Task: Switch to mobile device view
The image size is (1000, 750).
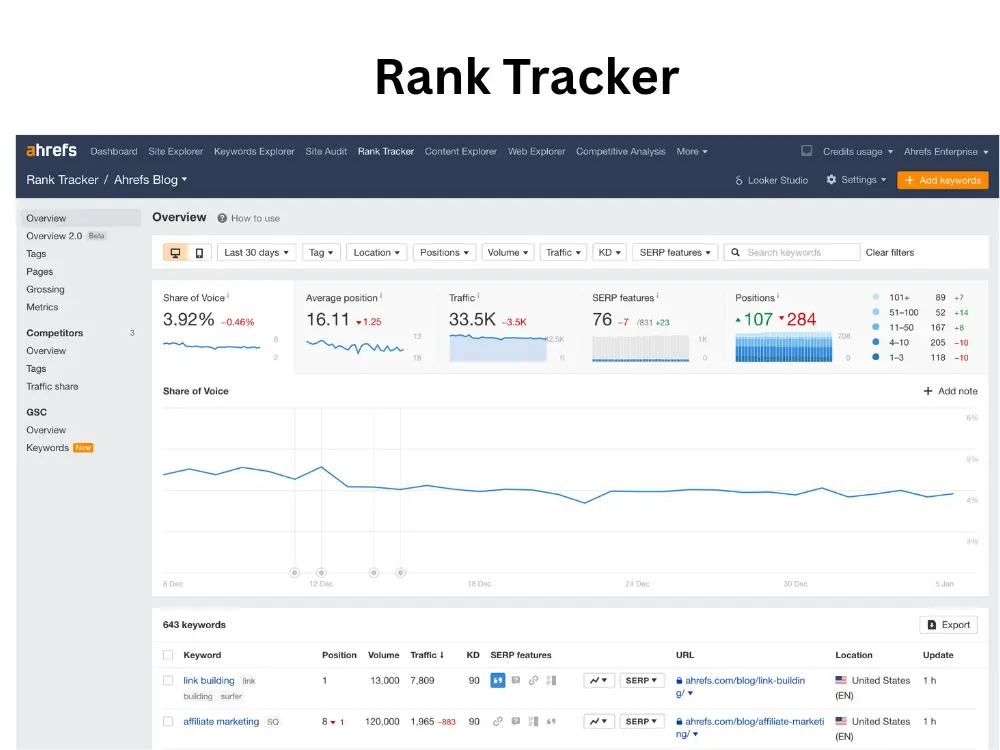Action: pyautogui.click(x=199, y=253)
